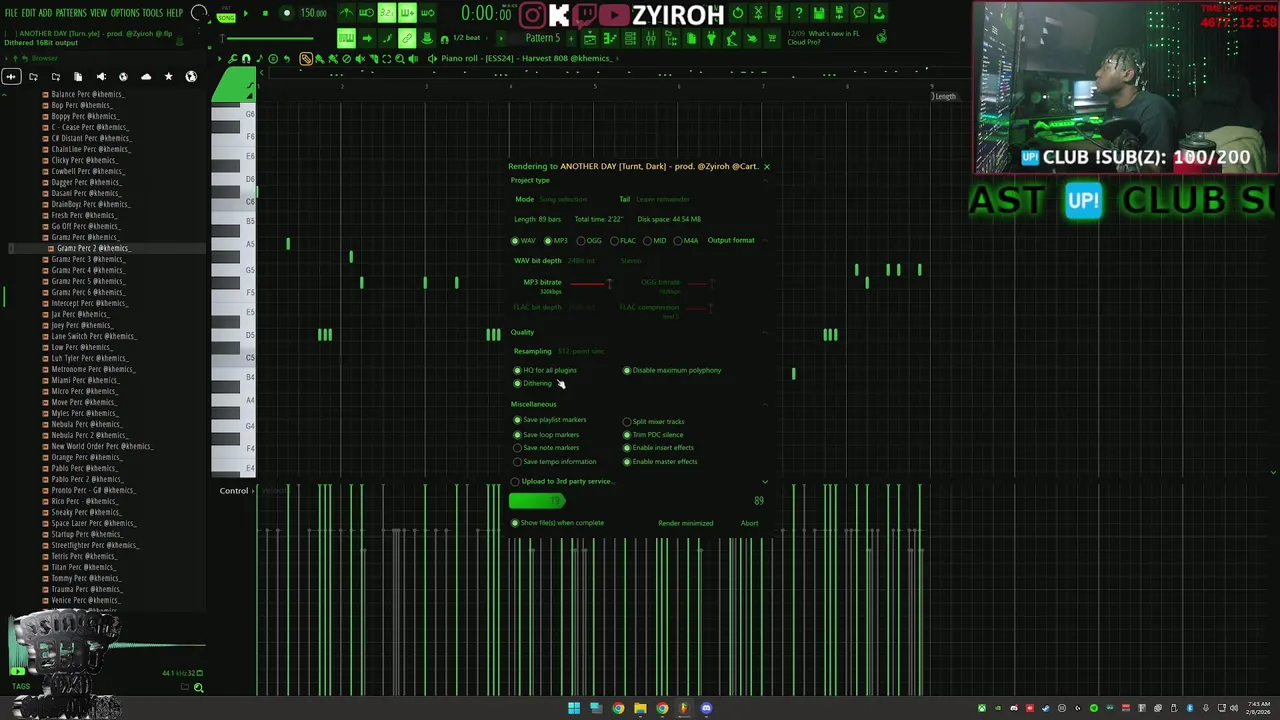Viewport: 1280px width, 720px height.
Task: Click the scissors cut icon in top toolbar
Action: [x=758, y=13]
